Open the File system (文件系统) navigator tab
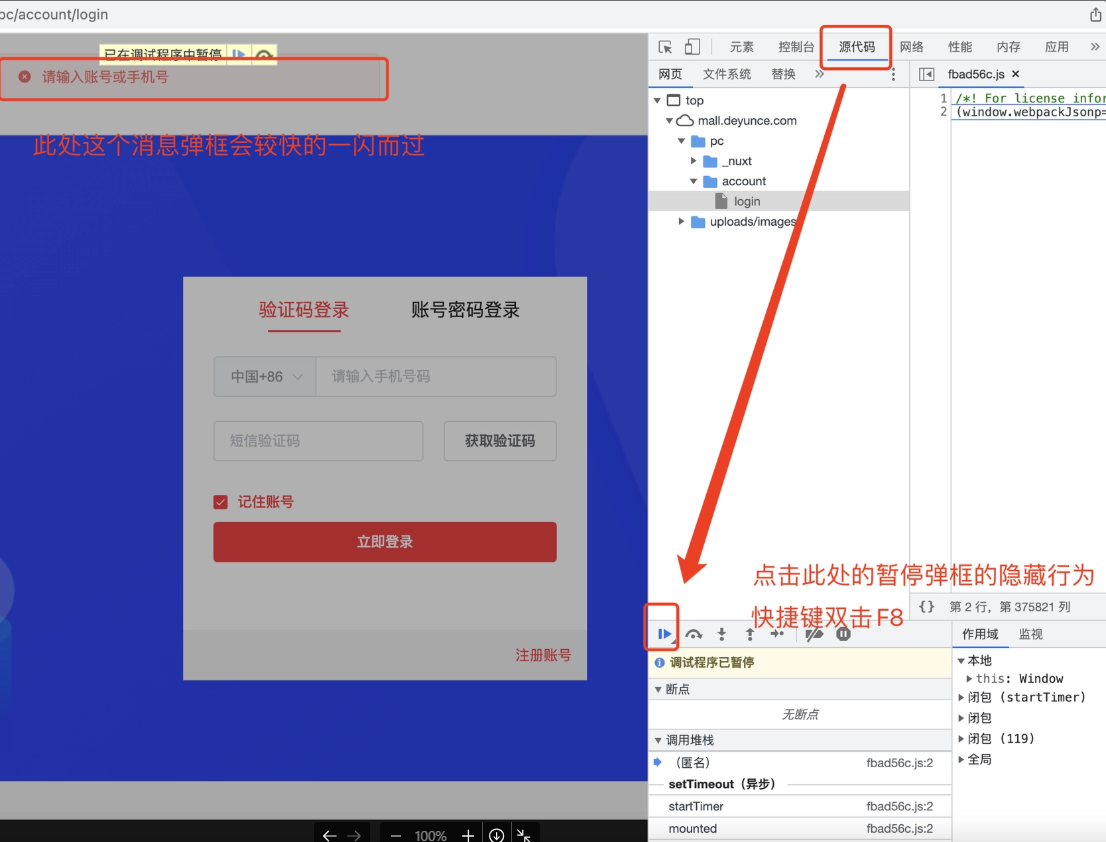 pos(727,74)
